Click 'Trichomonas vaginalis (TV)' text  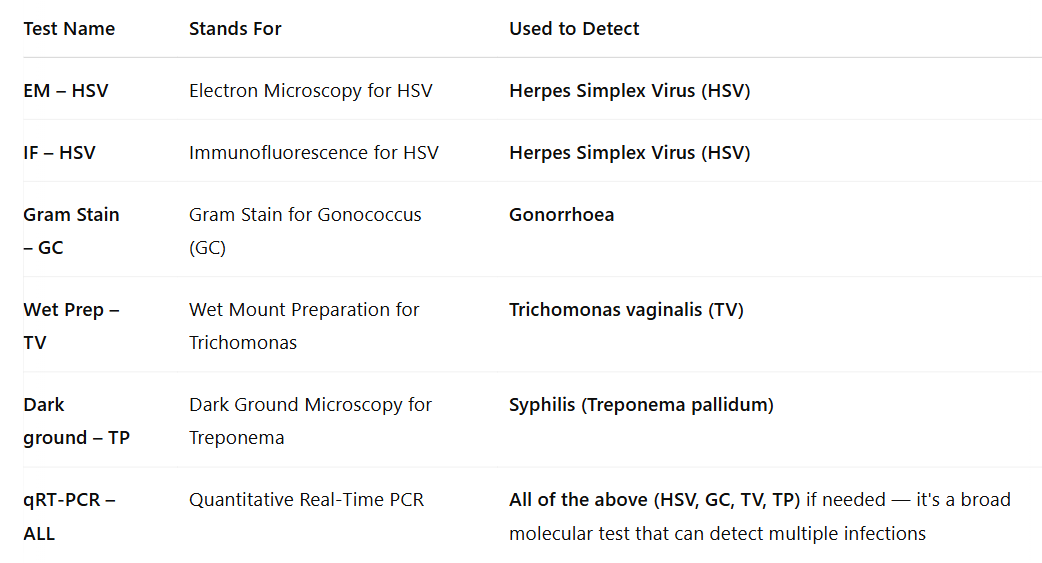coord(627,310)
